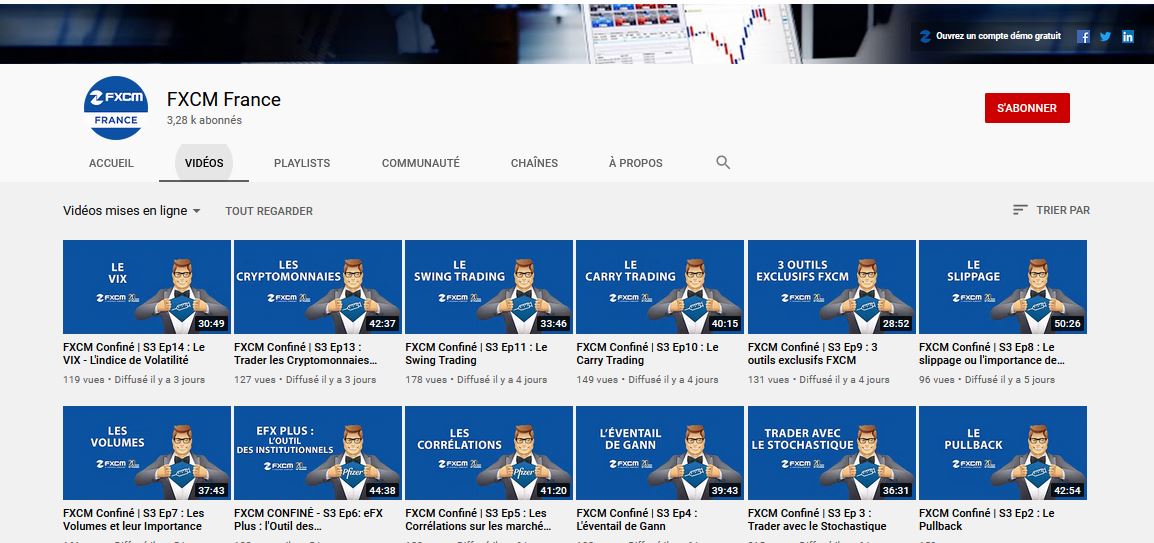Viewport: 1154px width, 543px height.
Task: Open the LES CORRÉLATIONS video thumbnail
Action: [x=489, y=453]
